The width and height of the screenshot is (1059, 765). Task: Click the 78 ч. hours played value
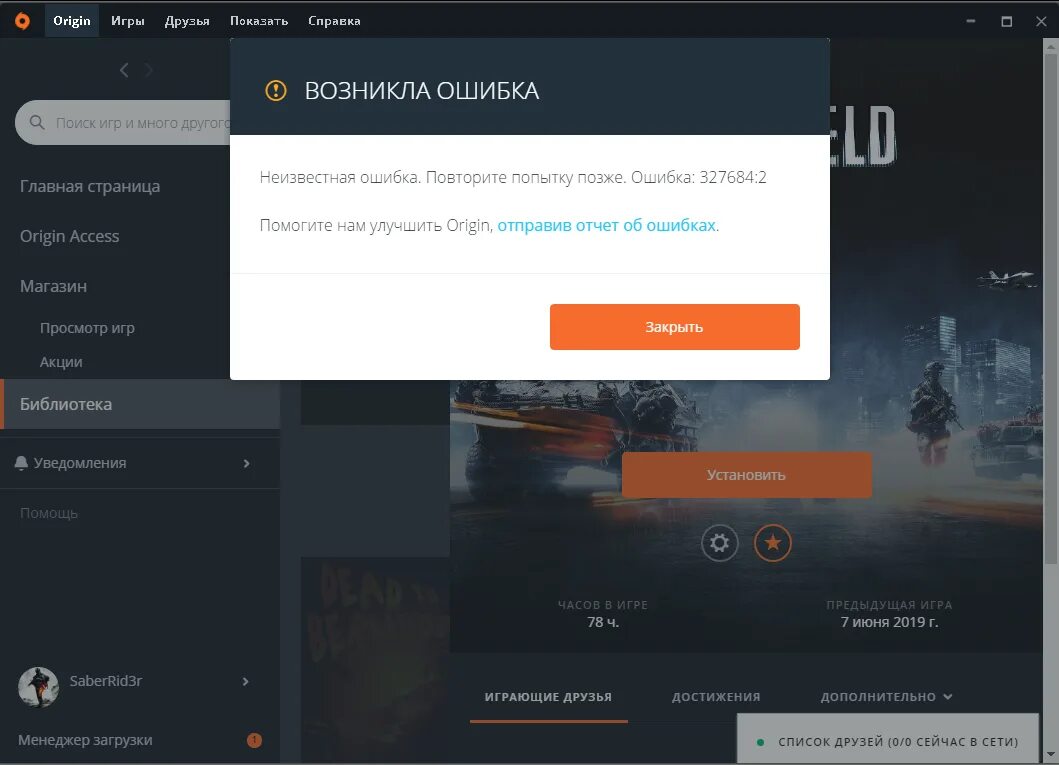[603, 622]
